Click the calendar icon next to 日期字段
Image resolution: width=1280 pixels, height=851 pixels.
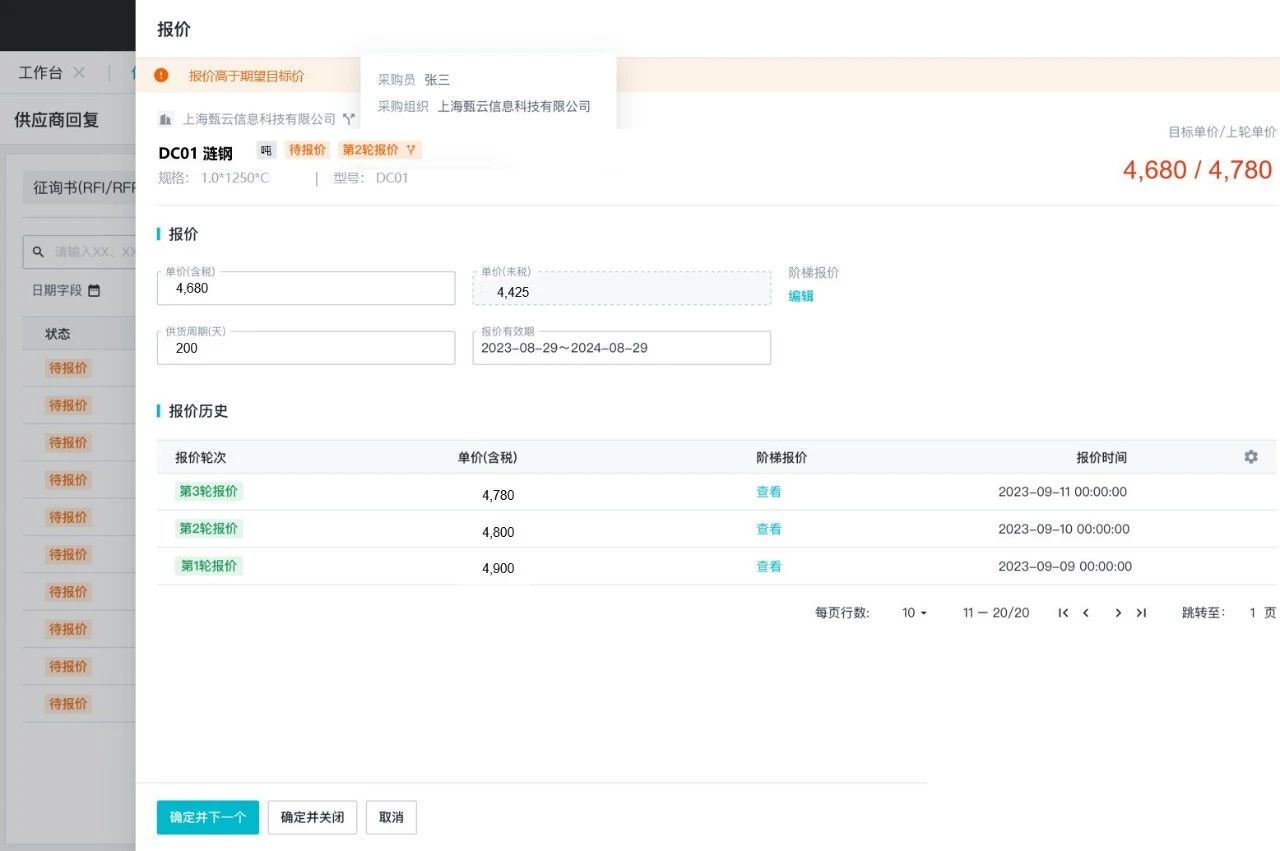pos(94,291)
